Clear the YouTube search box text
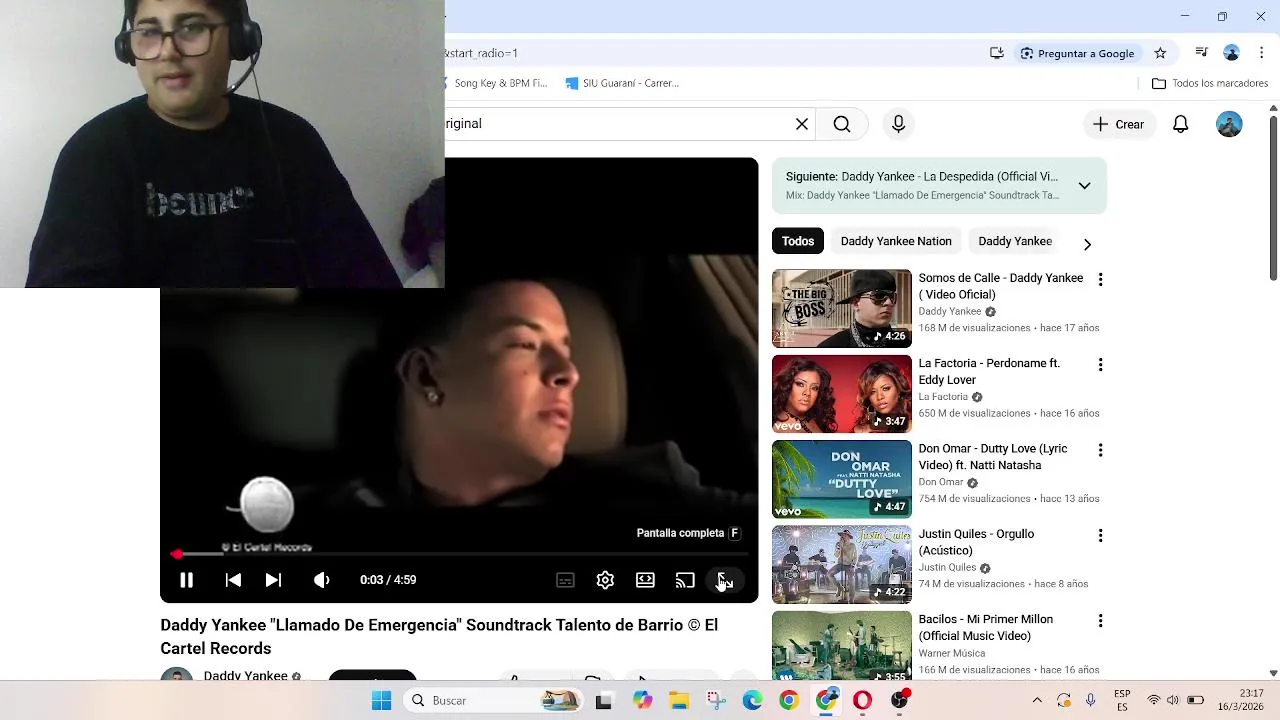The width and height of the screenshot is (1280, 720). click(x=802, y=124)
